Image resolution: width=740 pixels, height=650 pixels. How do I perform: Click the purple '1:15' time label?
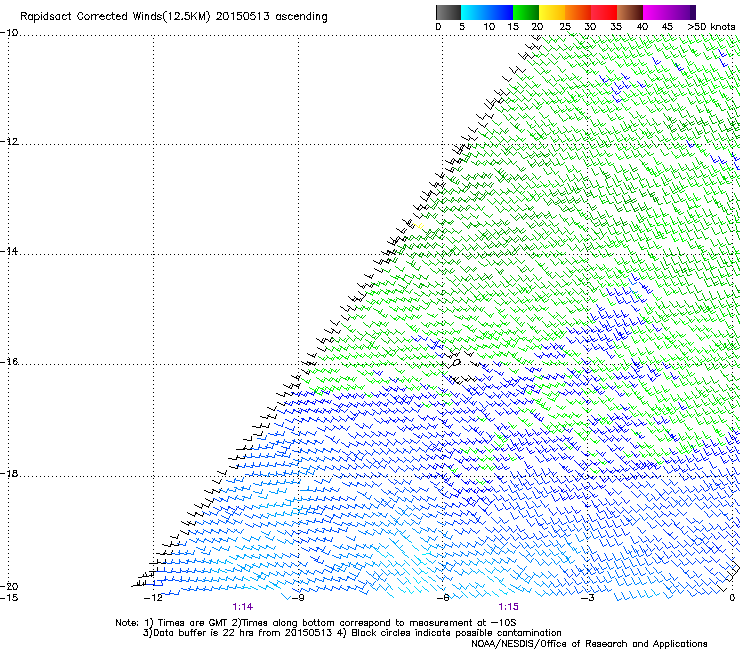[508, 607]
